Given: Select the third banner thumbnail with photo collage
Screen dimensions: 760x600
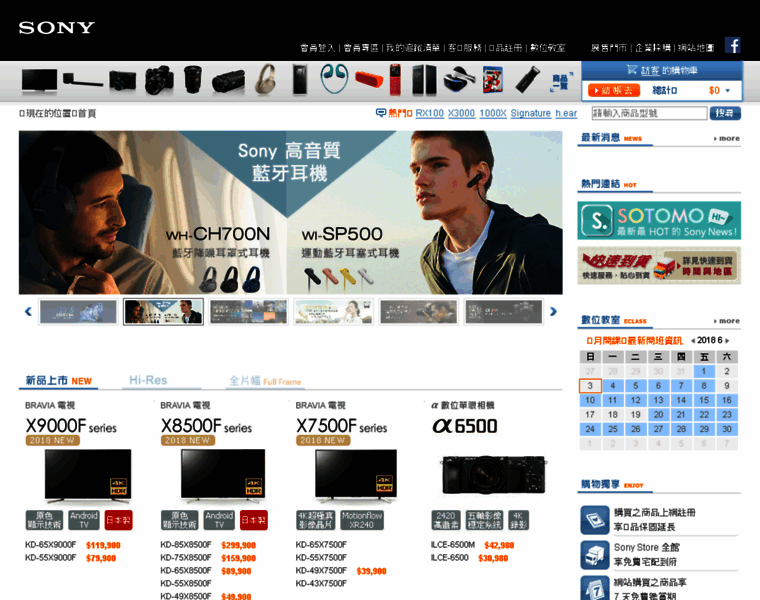Looking at the screenshot, I should tap(248, 312).
